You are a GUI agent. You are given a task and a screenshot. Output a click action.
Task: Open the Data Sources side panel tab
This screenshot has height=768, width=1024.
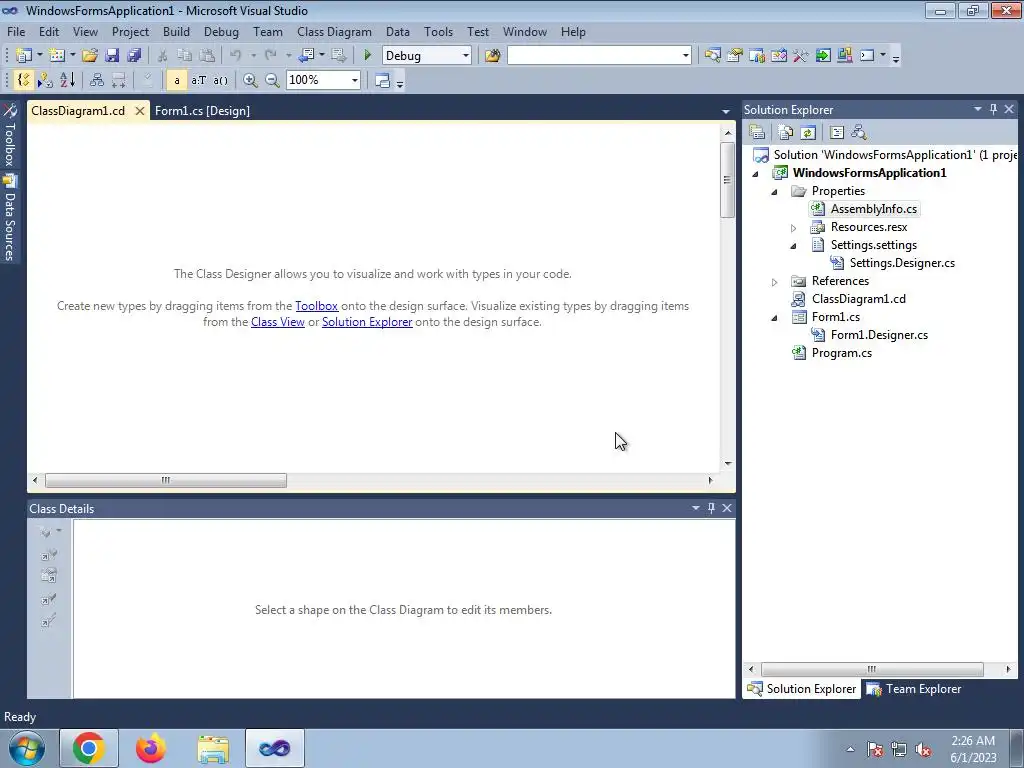[10, 219]
